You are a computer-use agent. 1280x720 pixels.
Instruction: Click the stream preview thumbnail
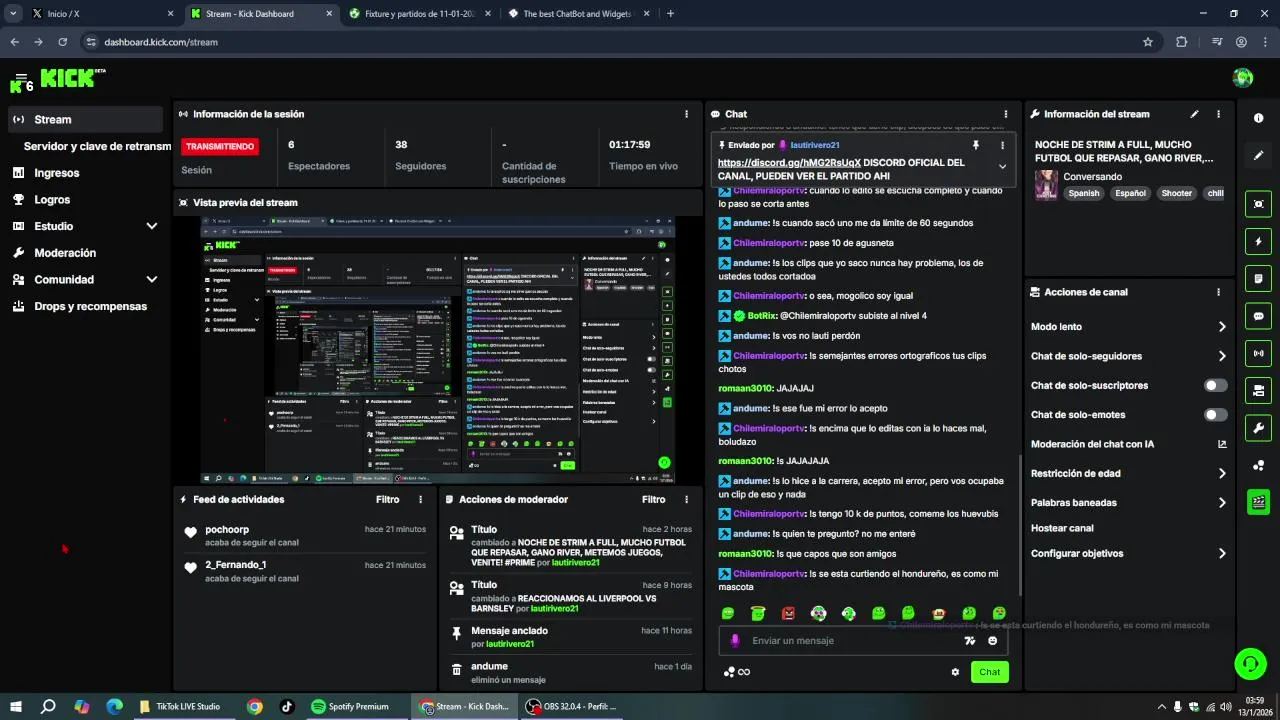(438, 350)
